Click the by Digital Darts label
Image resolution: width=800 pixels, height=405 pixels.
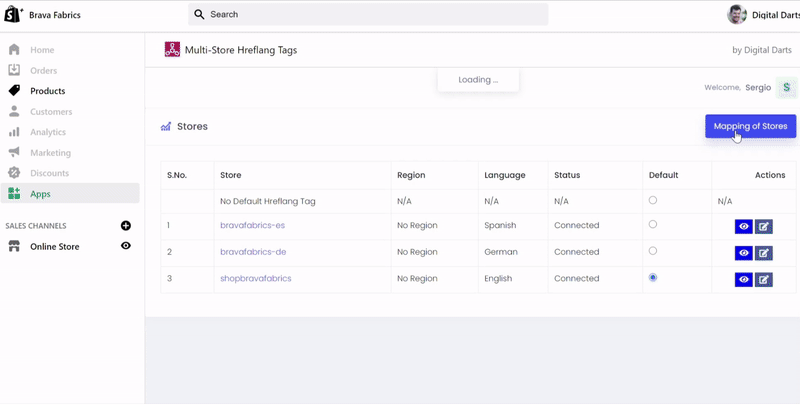point(762,50)
